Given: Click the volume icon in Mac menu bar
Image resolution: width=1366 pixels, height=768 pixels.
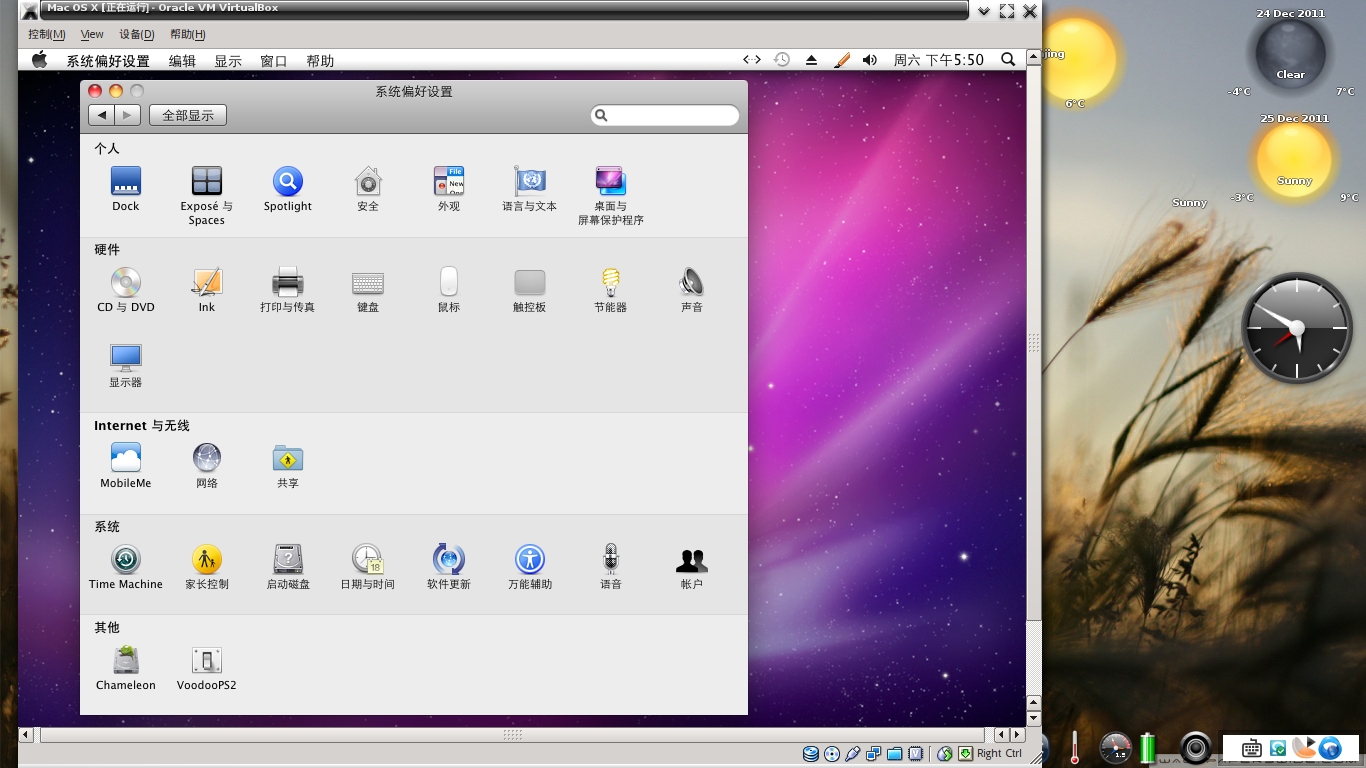Looking at the screenshot, I should (x=870, y=60).
